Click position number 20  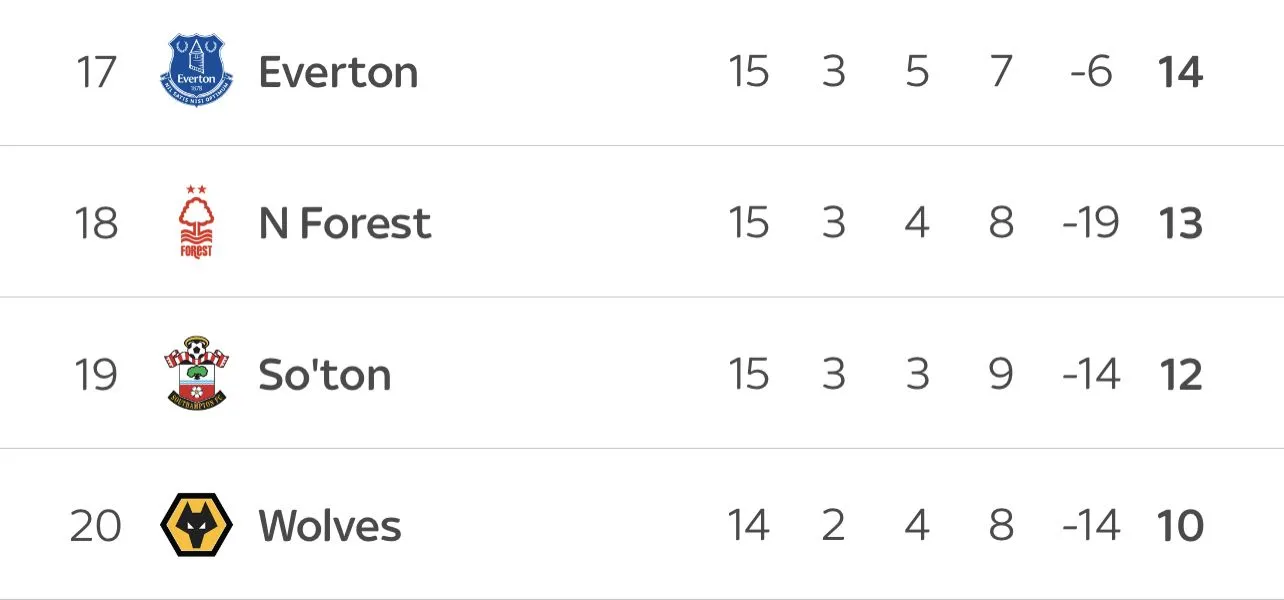[95, 526]
